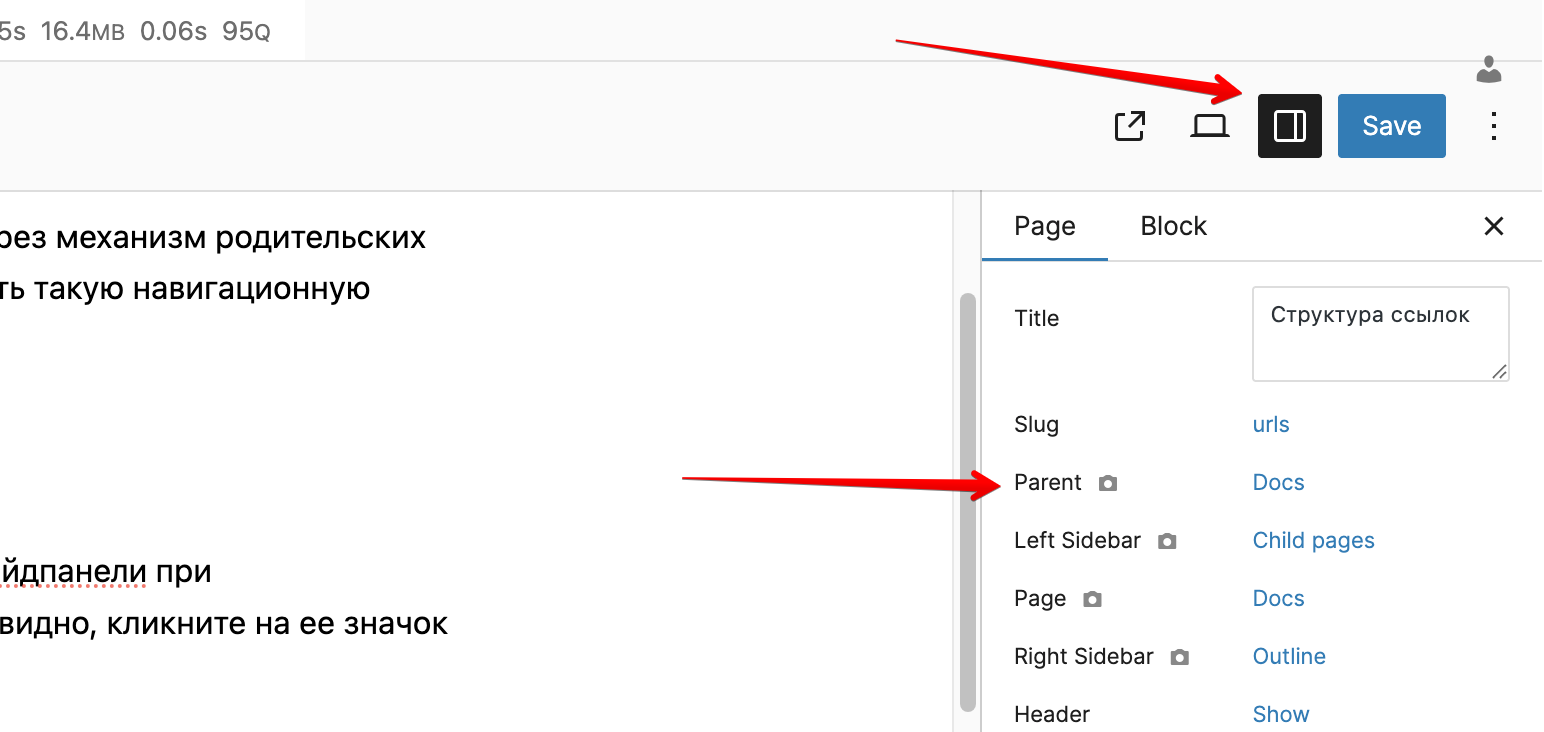The image size is (1544, 732).
Task: Click the camera icon beside Left Sidebar
Action: point(1166,542)
